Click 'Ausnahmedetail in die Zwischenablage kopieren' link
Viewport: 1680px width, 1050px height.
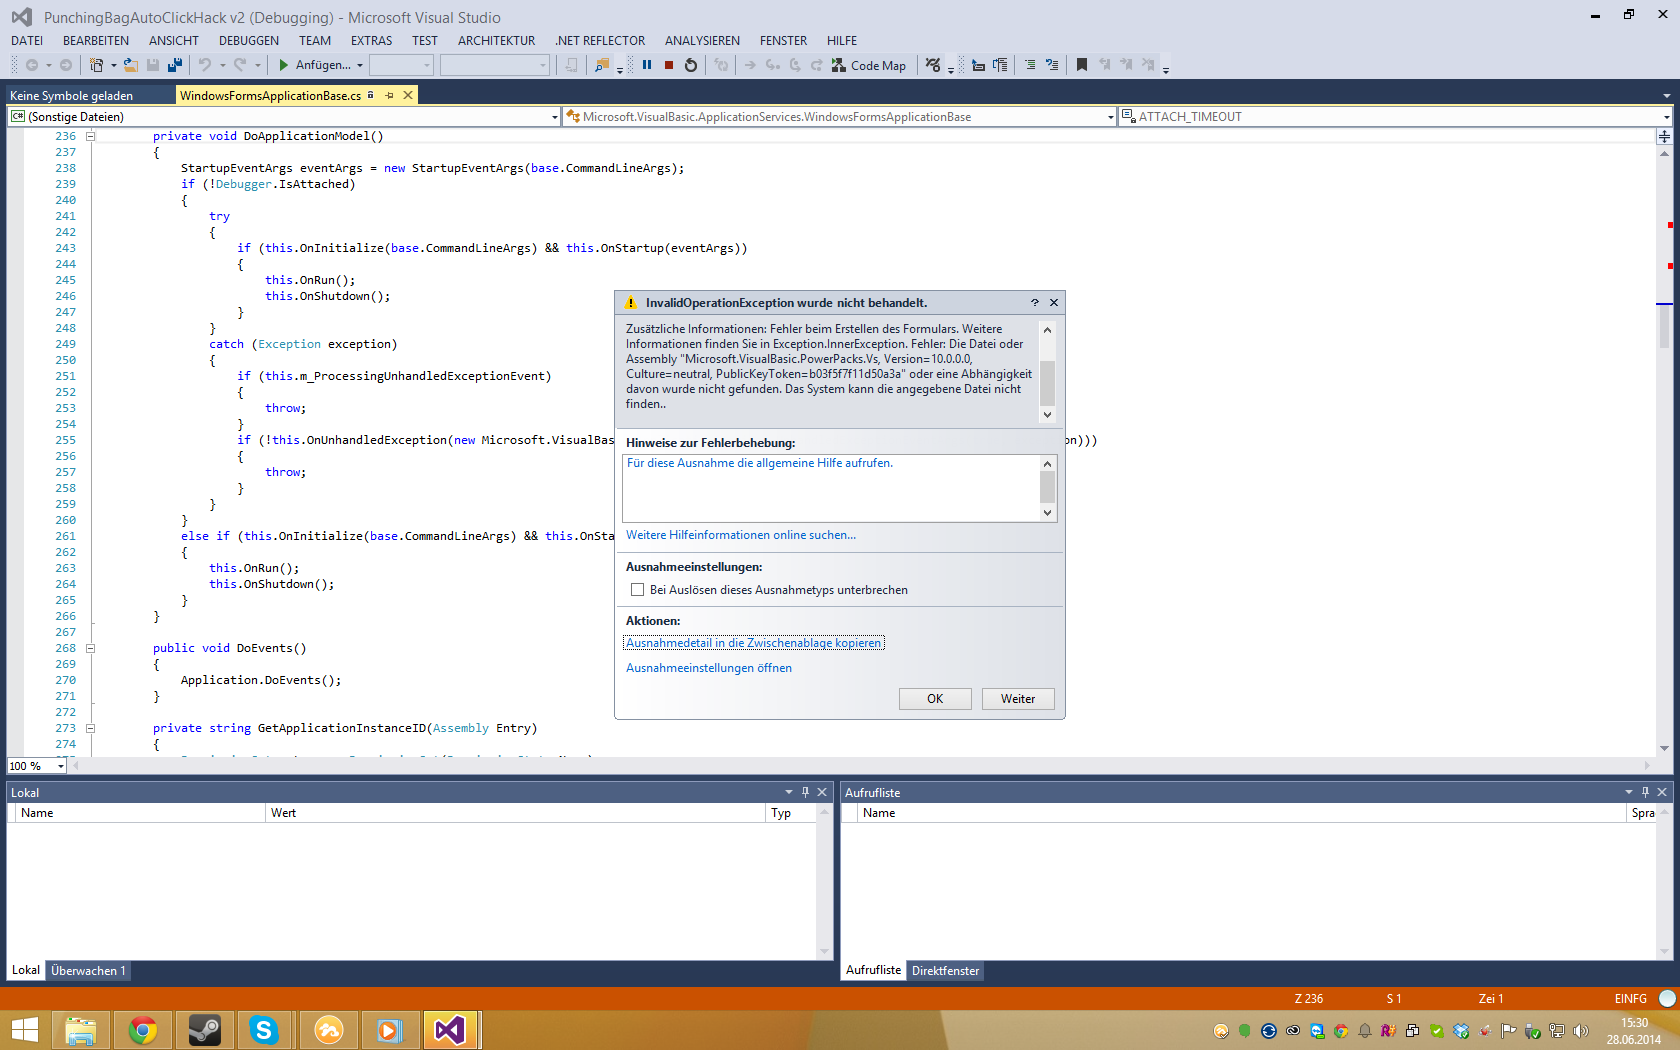[x=754, y=643]
